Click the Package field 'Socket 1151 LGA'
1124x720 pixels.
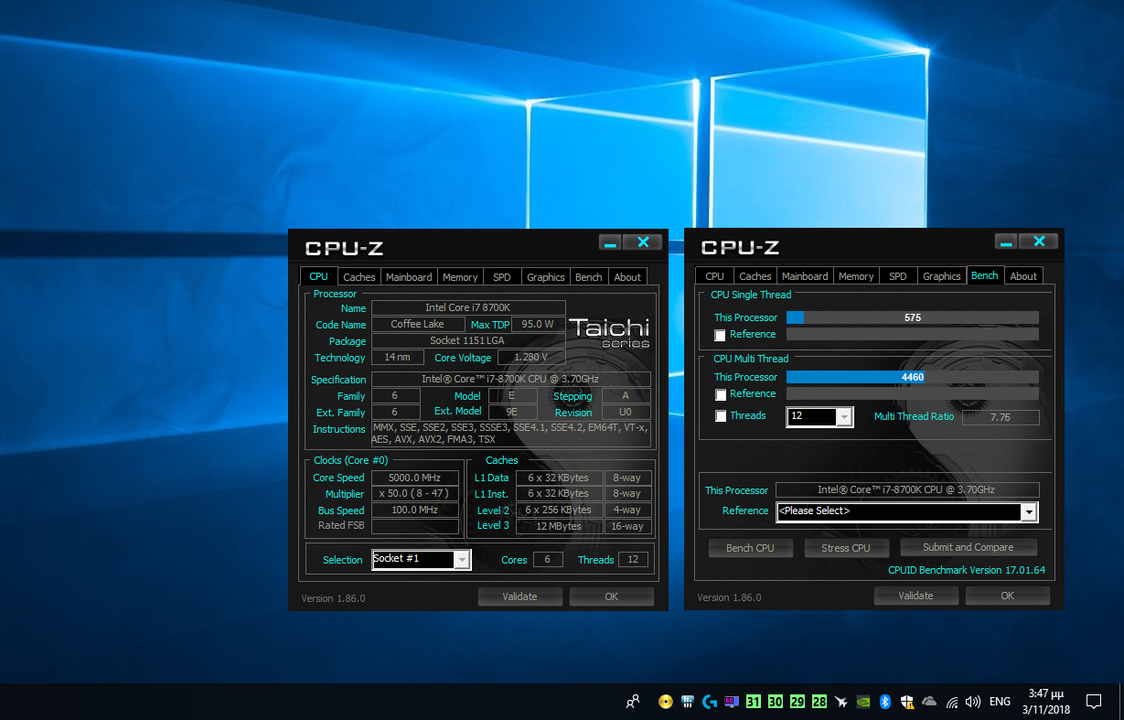(468, 341)
